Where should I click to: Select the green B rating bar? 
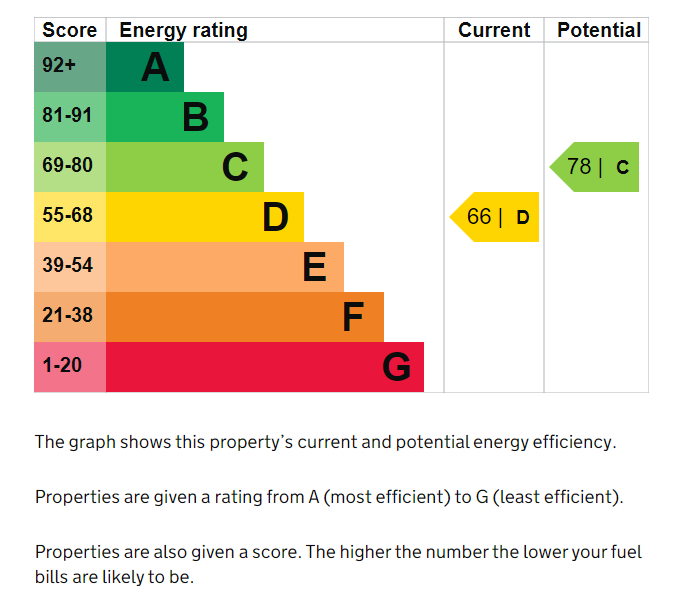[165, 117]
